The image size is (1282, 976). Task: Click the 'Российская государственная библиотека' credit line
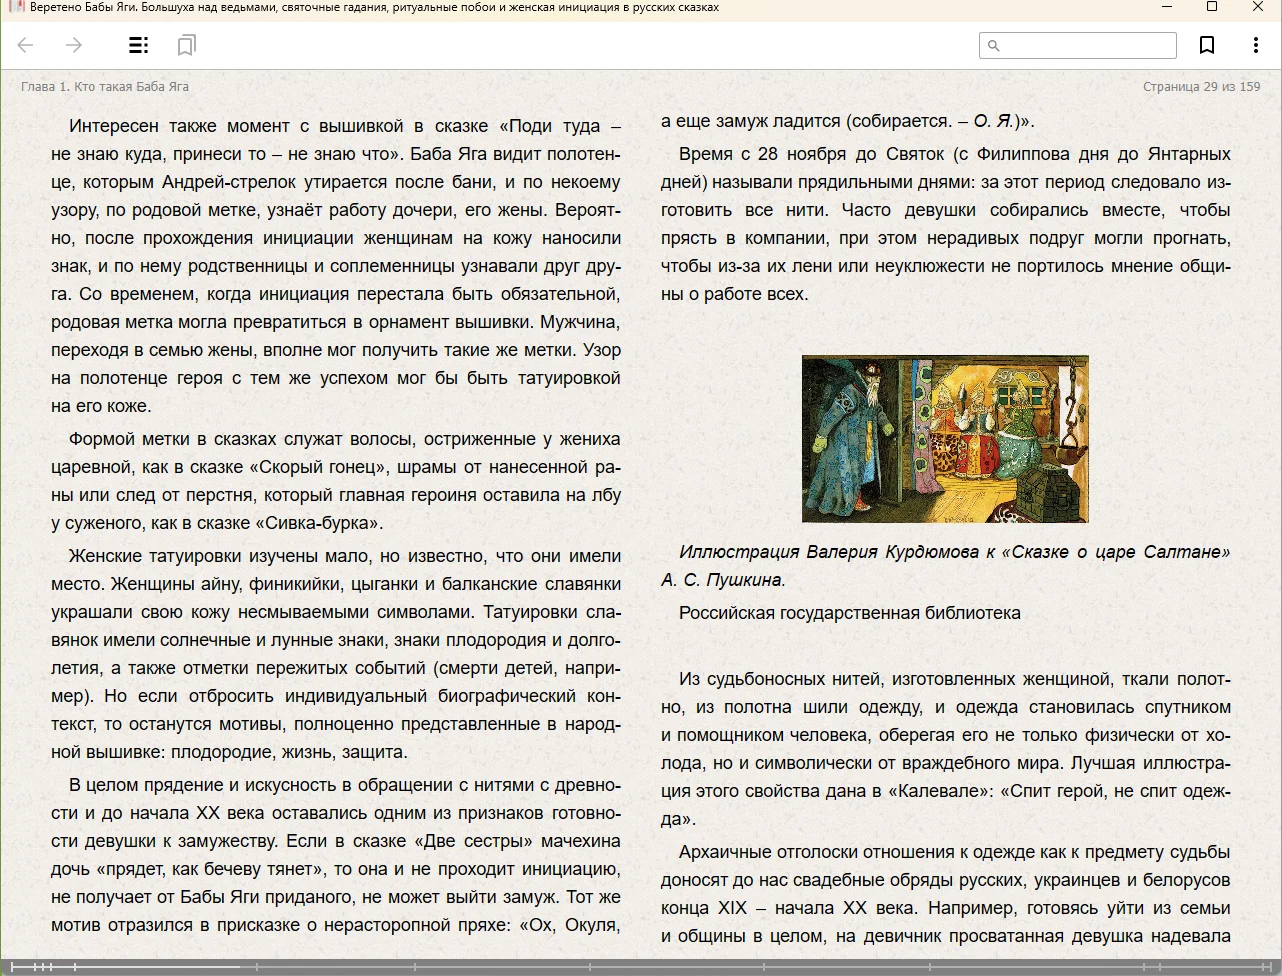(x=849, y=613)
